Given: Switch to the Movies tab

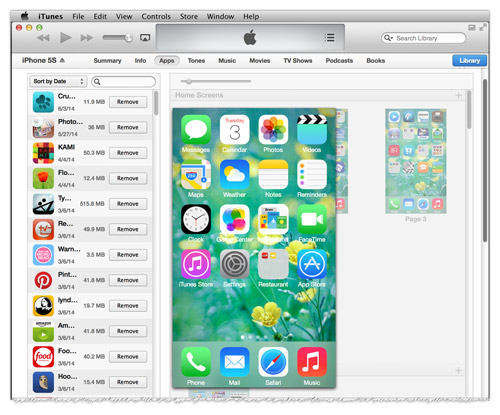Looking at the screenshot, I should (x=260, y=61).
